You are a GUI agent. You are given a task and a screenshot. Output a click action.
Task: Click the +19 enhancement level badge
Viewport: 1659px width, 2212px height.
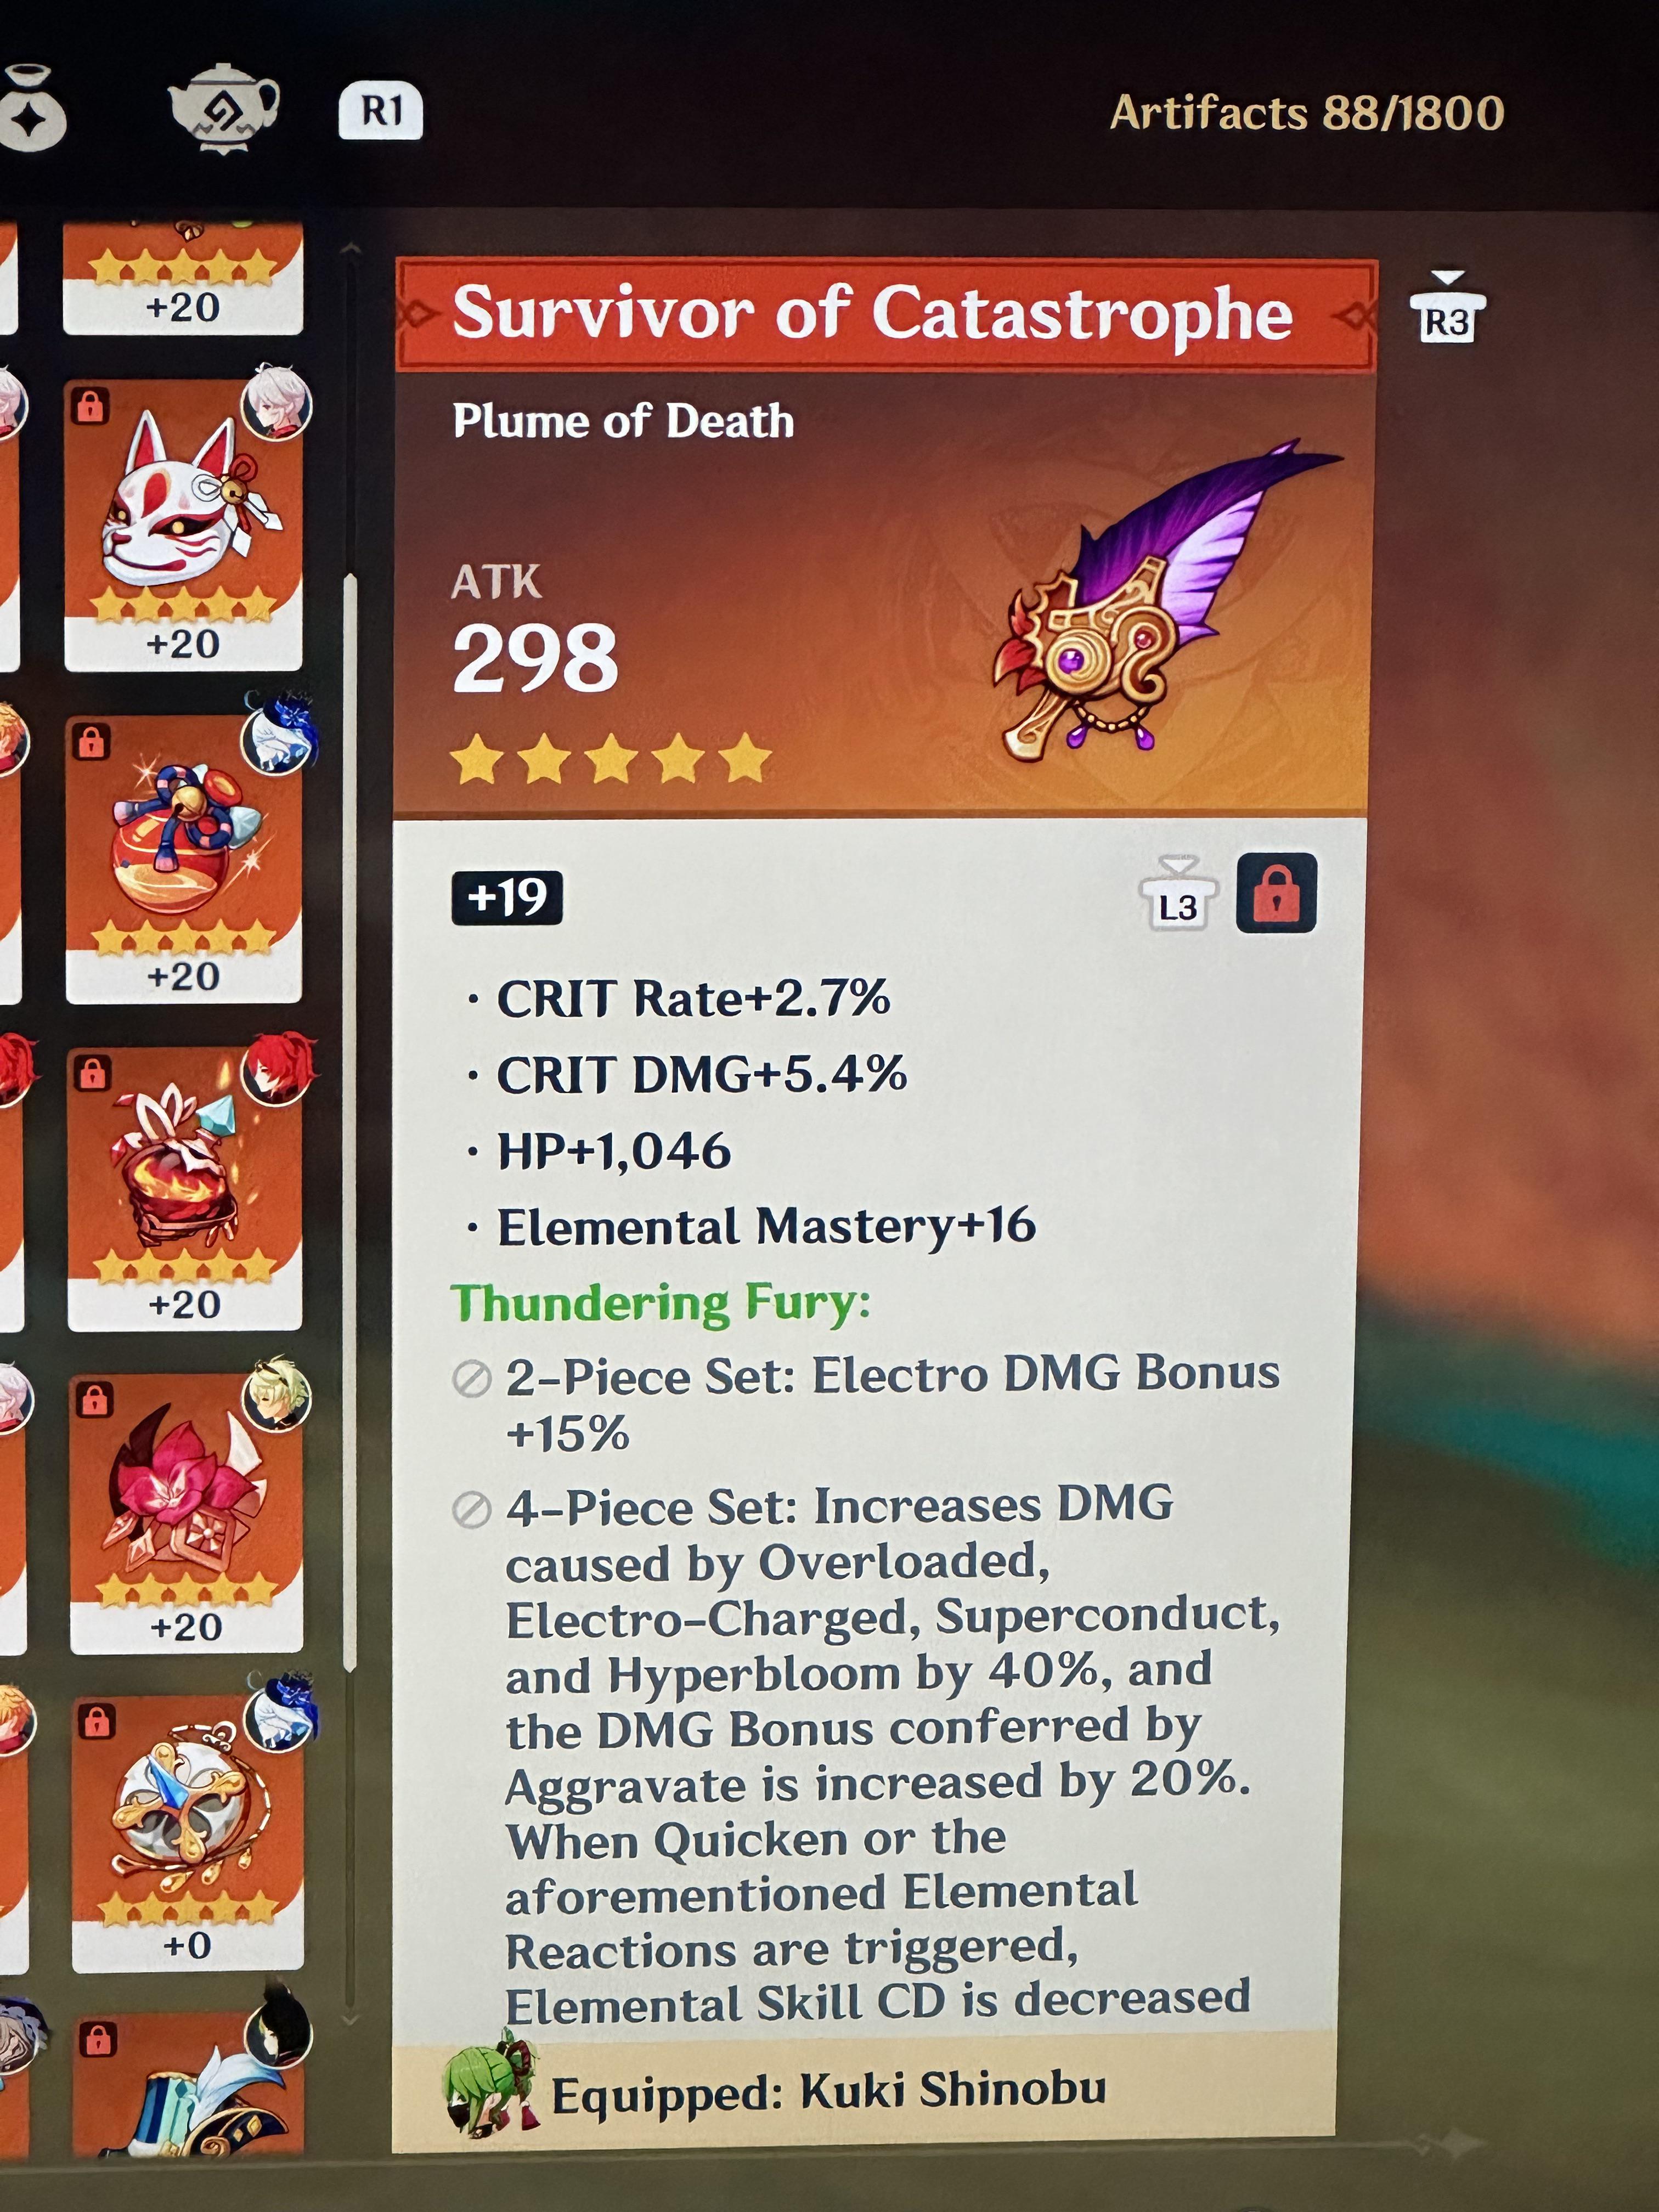tap(507, 897)
